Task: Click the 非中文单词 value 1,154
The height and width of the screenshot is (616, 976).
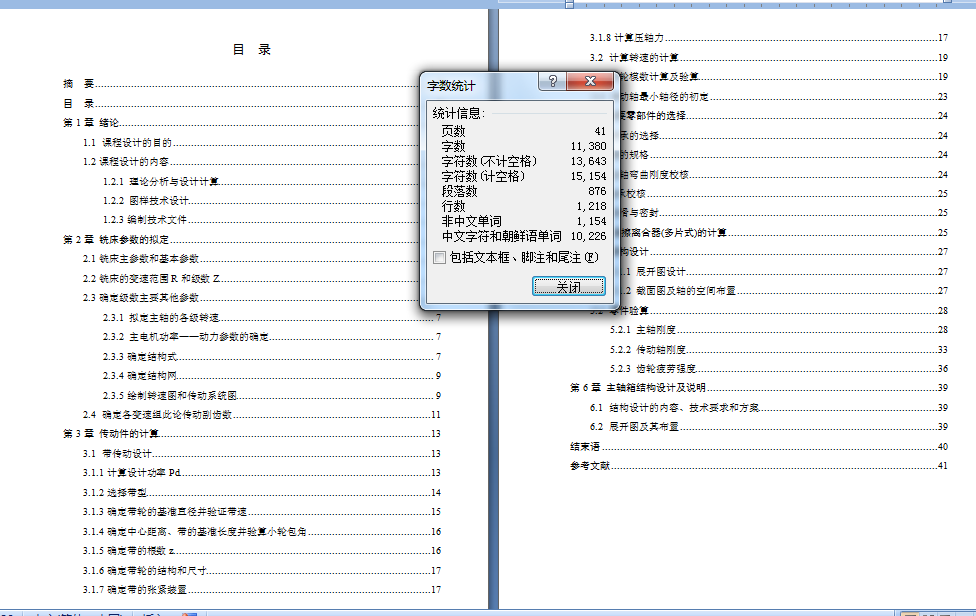Action: tap(591, 221)
